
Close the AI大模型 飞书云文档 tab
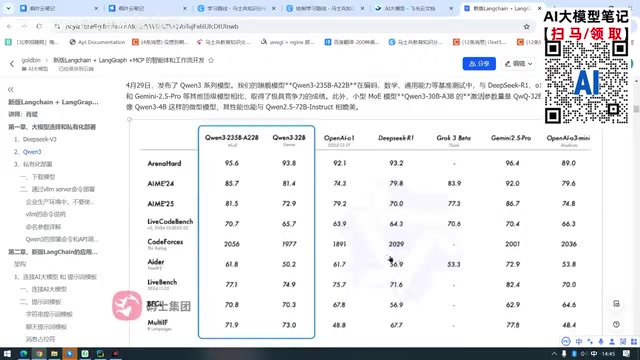(x=451, y=8)
